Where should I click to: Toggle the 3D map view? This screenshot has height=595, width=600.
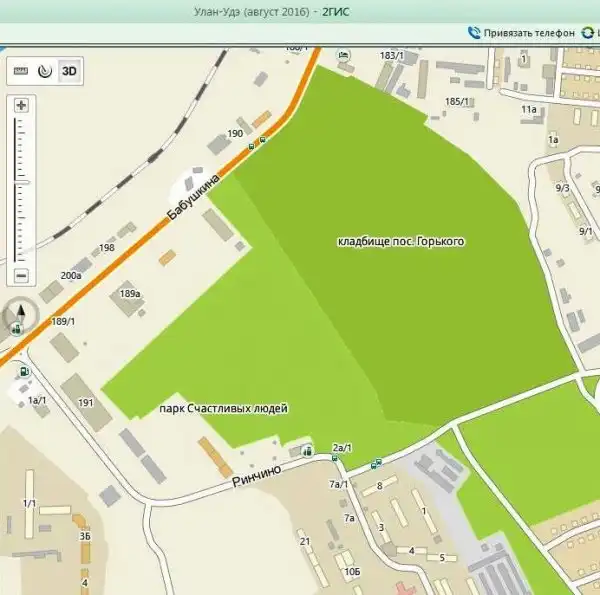click(x=69, y=71)
